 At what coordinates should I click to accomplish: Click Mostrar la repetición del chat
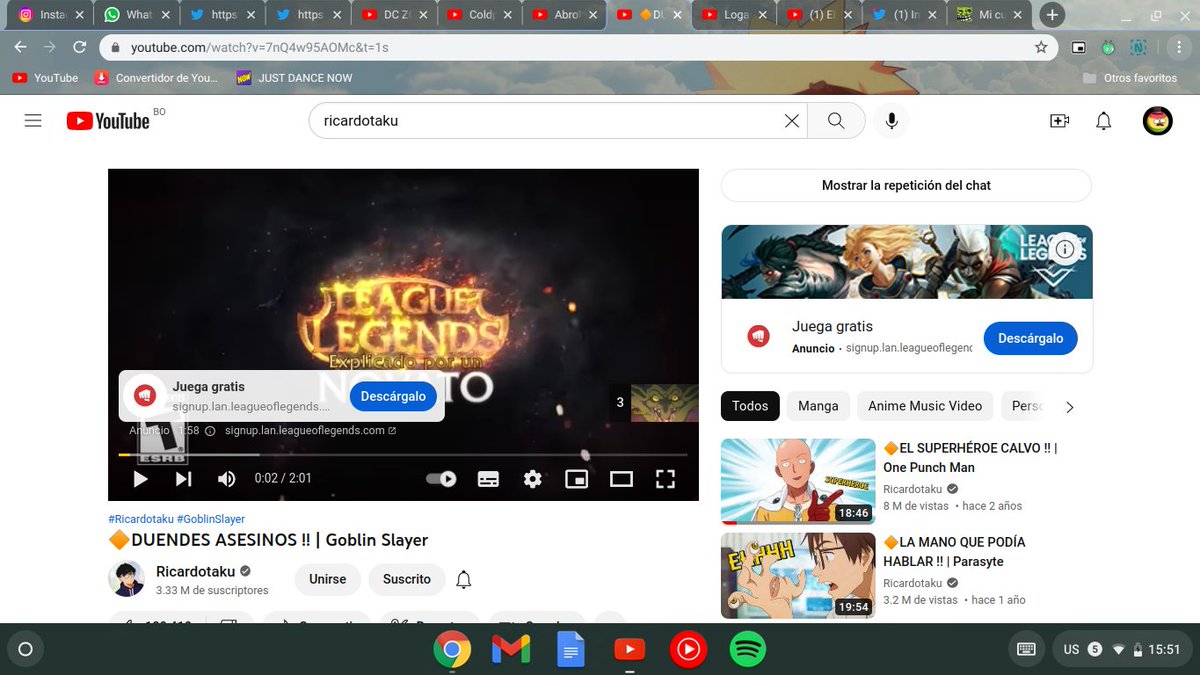(906, 185)
